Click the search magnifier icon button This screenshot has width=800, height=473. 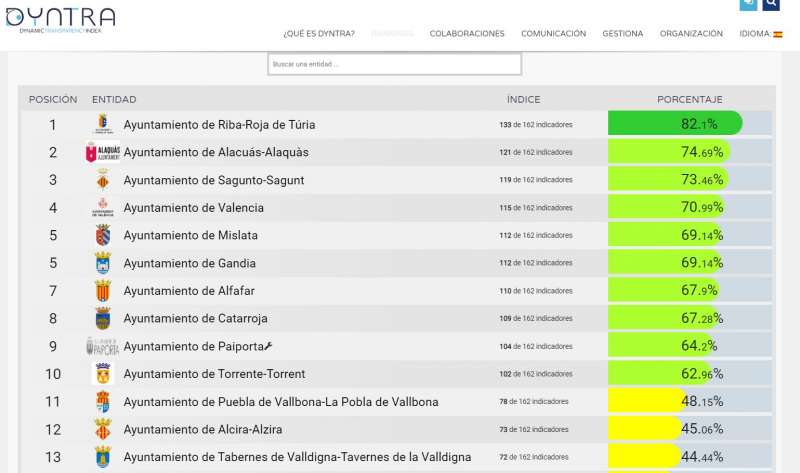[x=771, y=5]
